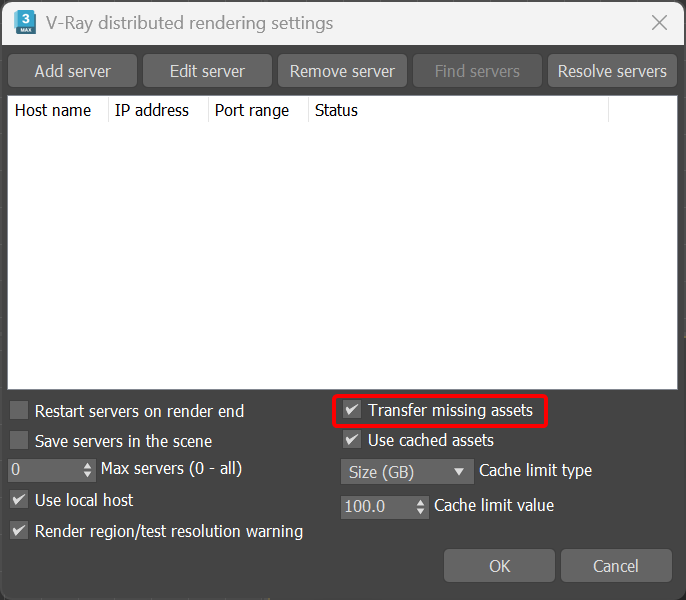Viewport: 686px width, 600px height.
Task: Open the Edit server dialog
Action: [x=207, y=71]
